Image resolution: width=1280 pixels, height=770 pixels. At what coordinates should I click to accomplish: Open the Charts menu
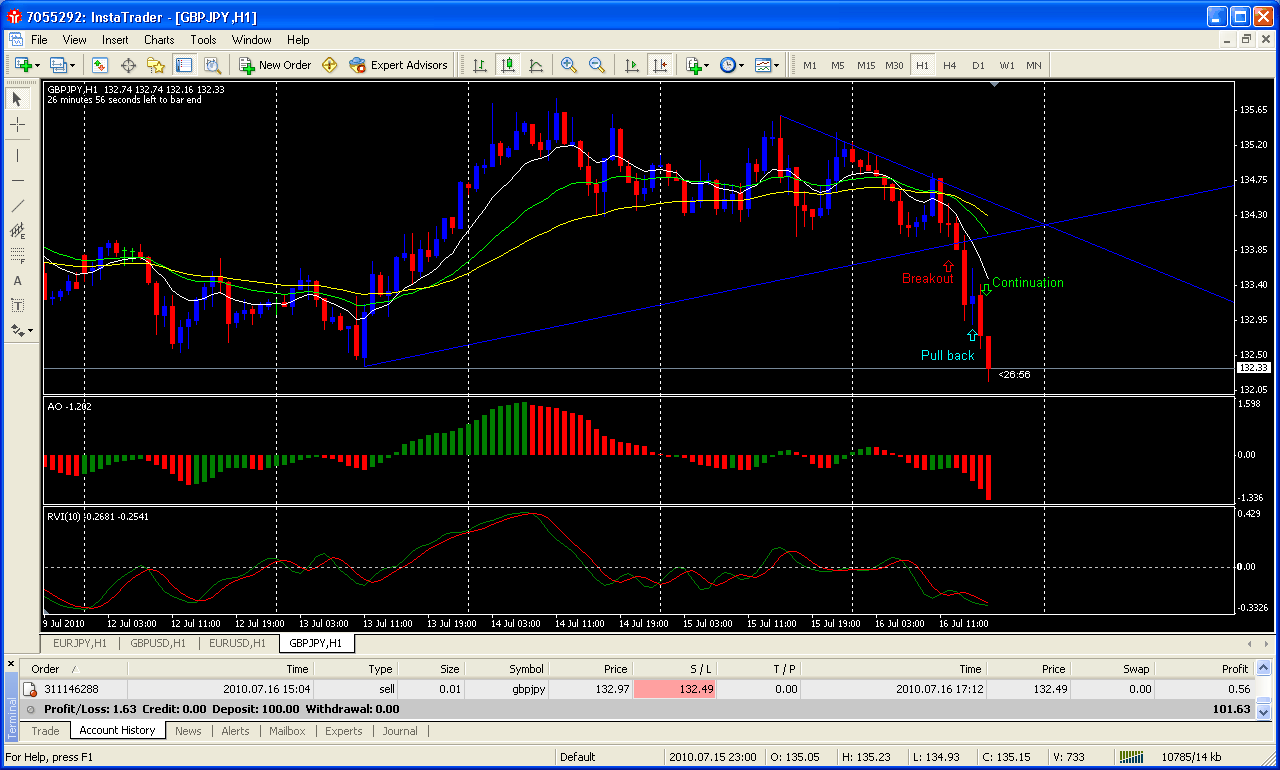coord(158,40)
